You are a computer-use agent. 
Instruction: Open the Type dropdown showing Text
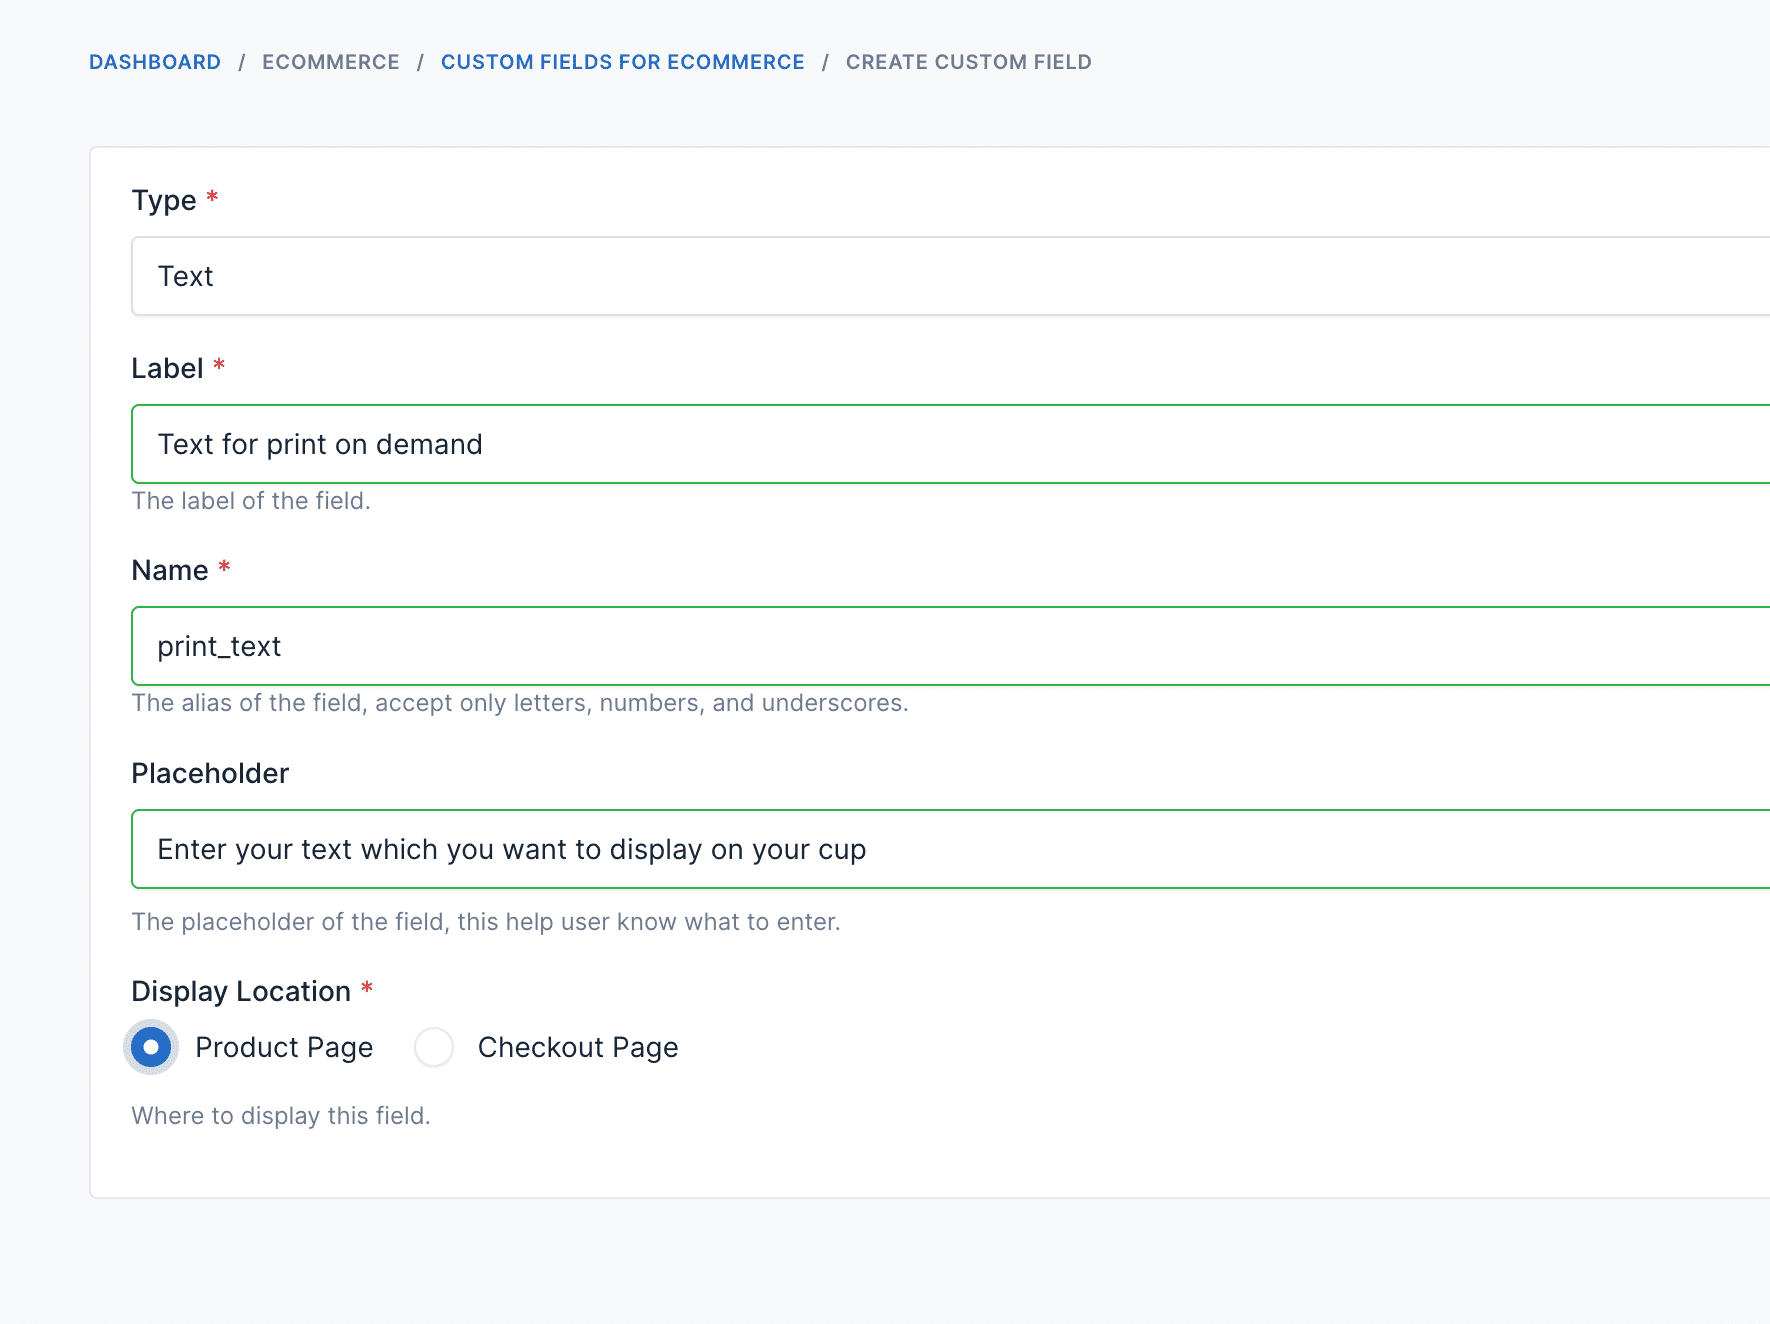950,276
